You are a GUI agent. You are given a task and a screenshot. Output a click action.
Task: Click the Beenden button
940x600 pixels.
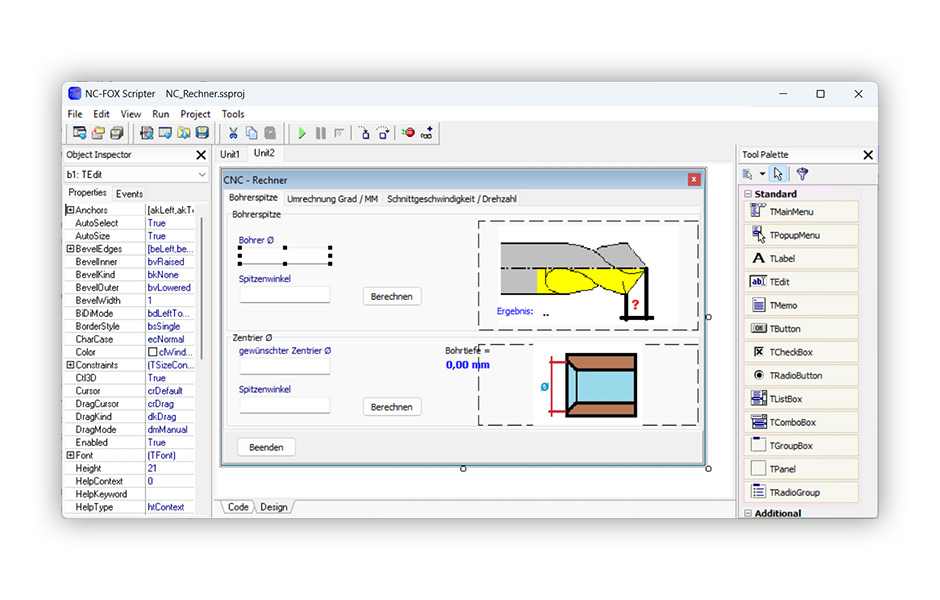pyautogui.click(x=266, y=447)
